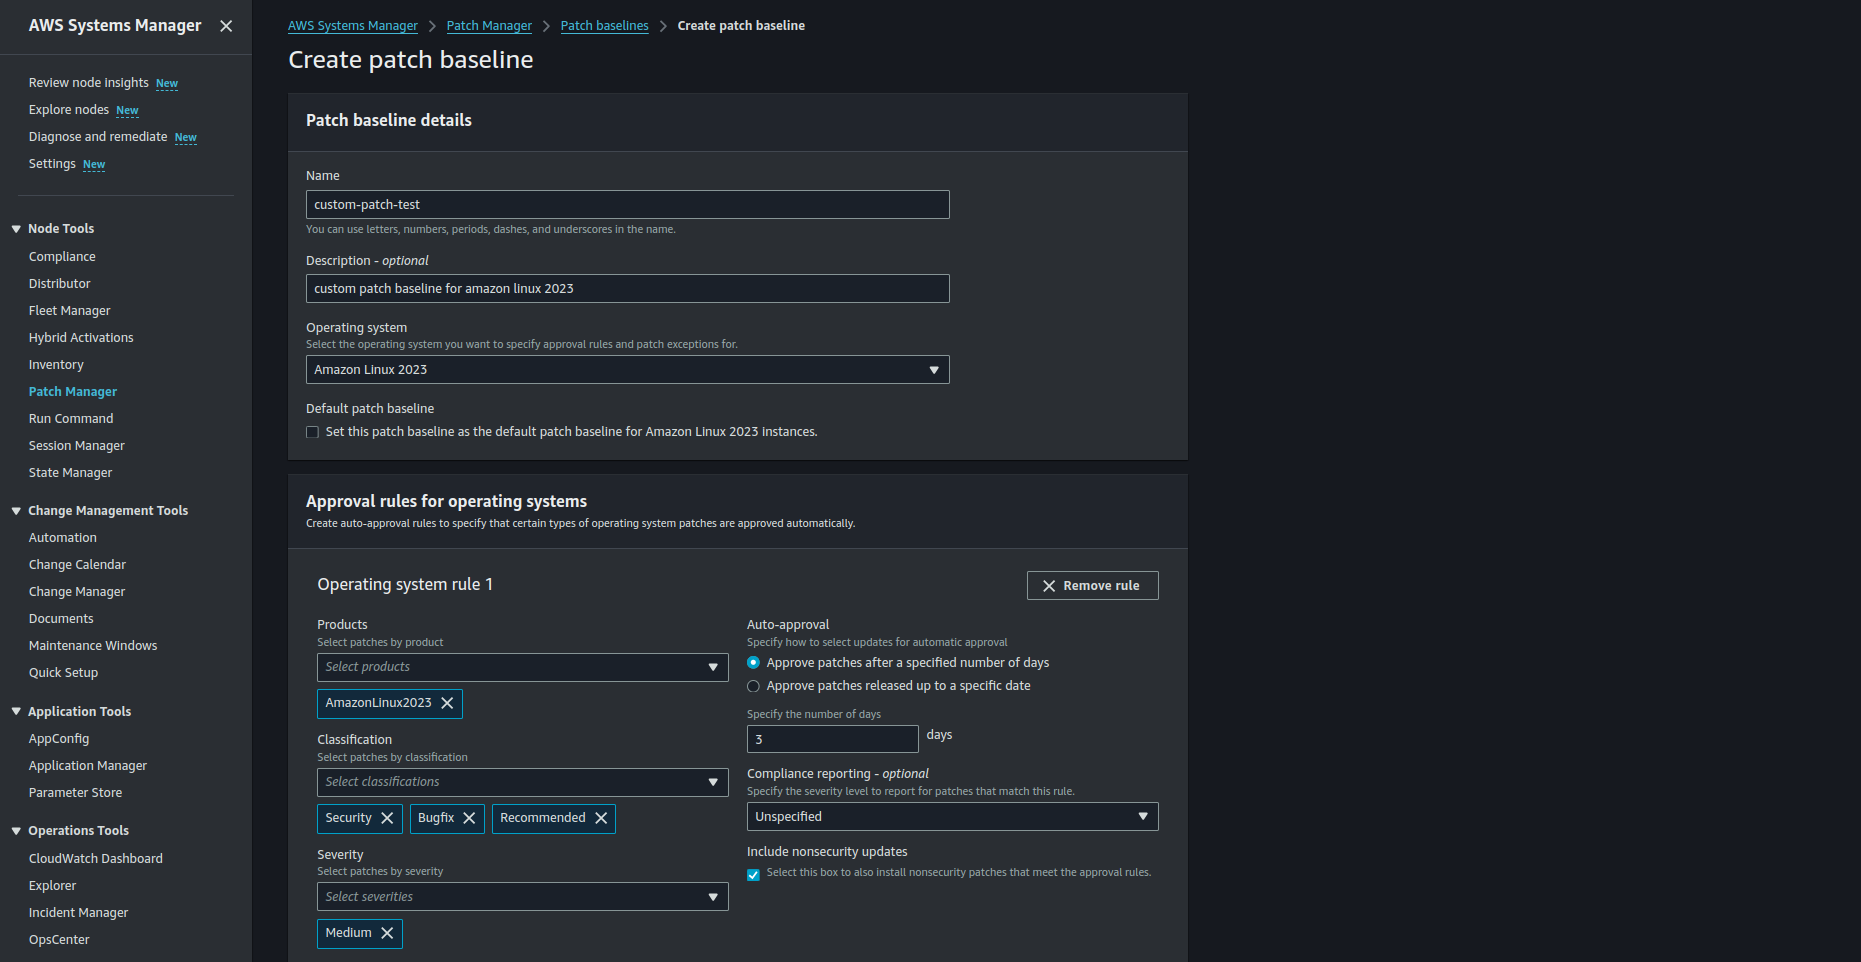This screenshot has width=1861, height=962.
Task: Open the Select classifications dropdown
Action: point(522,782)
